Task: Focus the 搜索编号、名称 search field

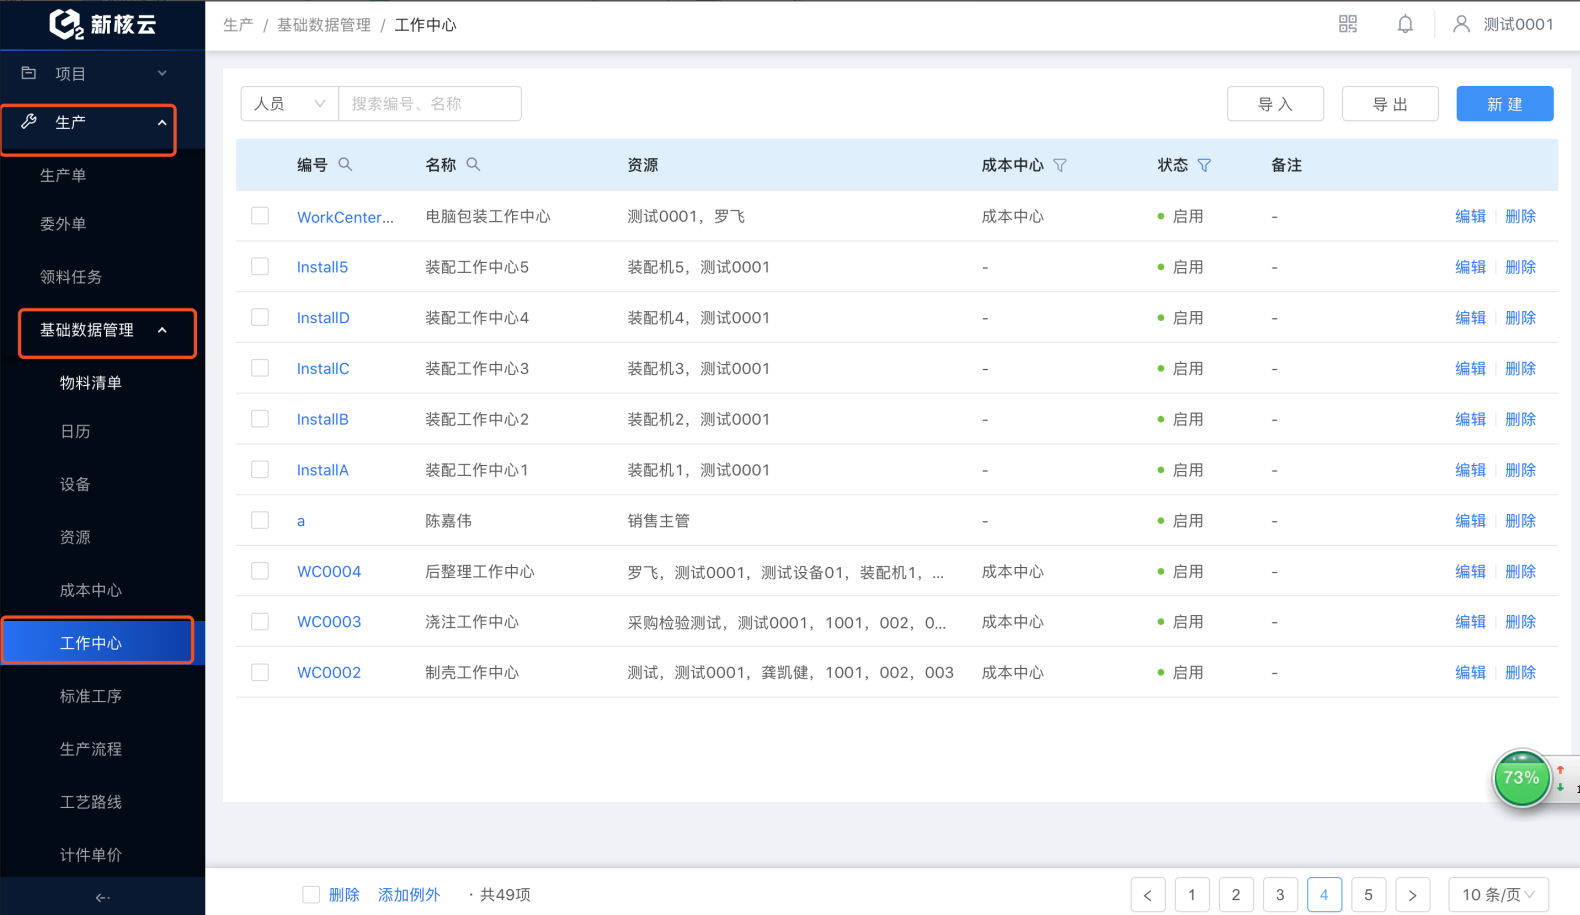Action: [x=430, y=103]
